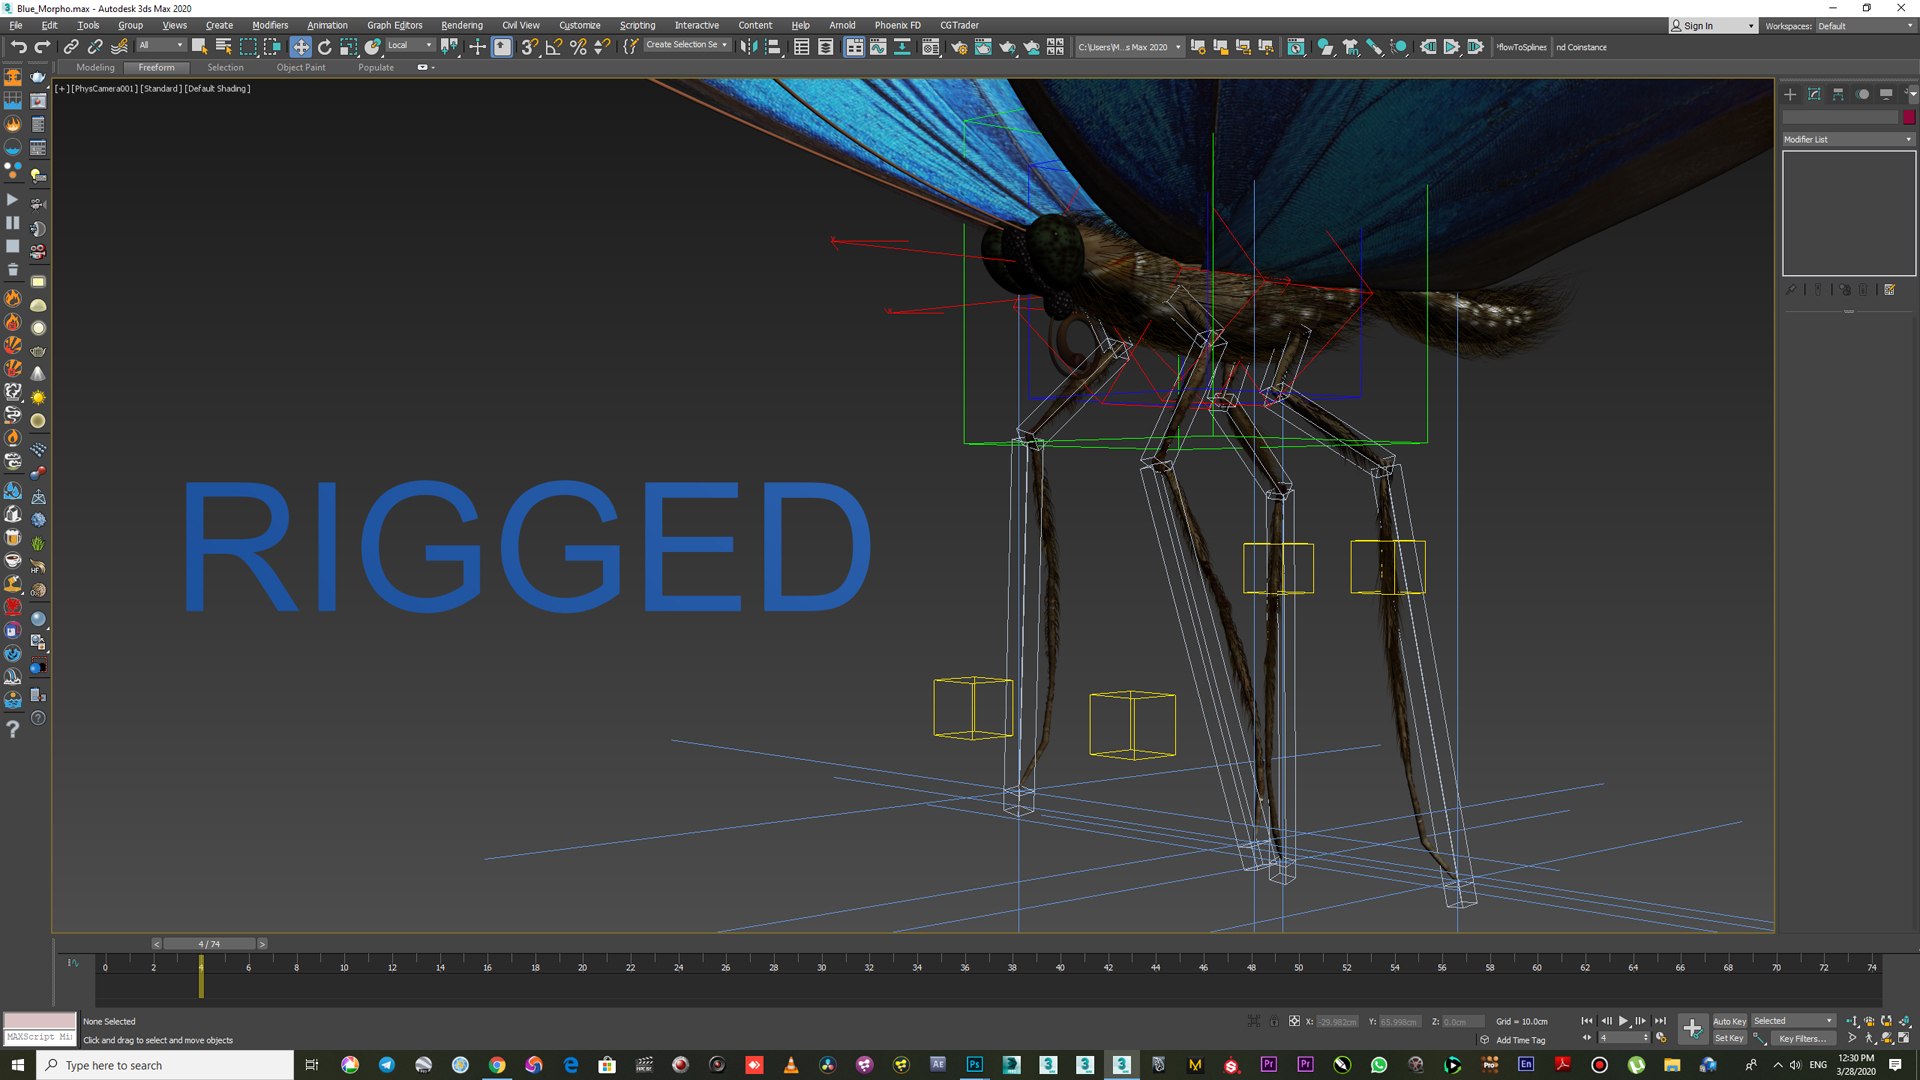
Task: Click the X coordinate field
Action: (x=1336, y=1021)
